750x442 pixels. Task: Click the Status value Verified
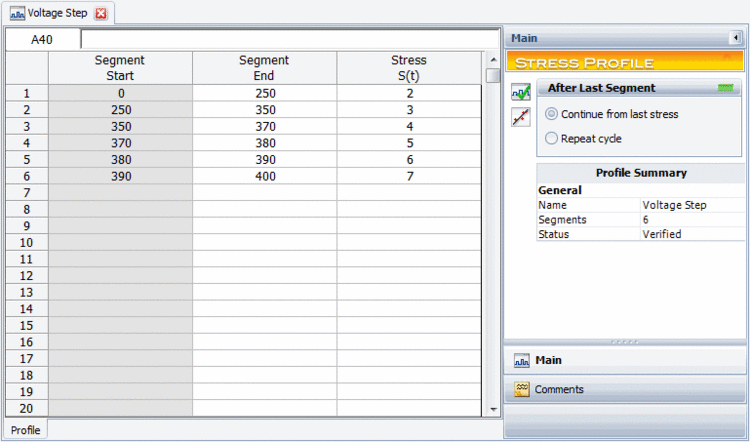662,234
